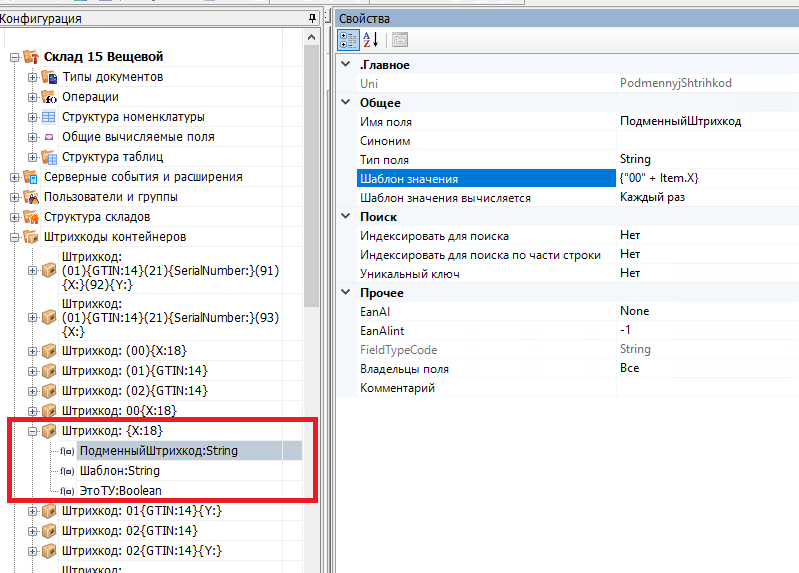Click the scroll up arrow in Конфигурация tree
The image size is (799, 573).
(x=311, y=37)
